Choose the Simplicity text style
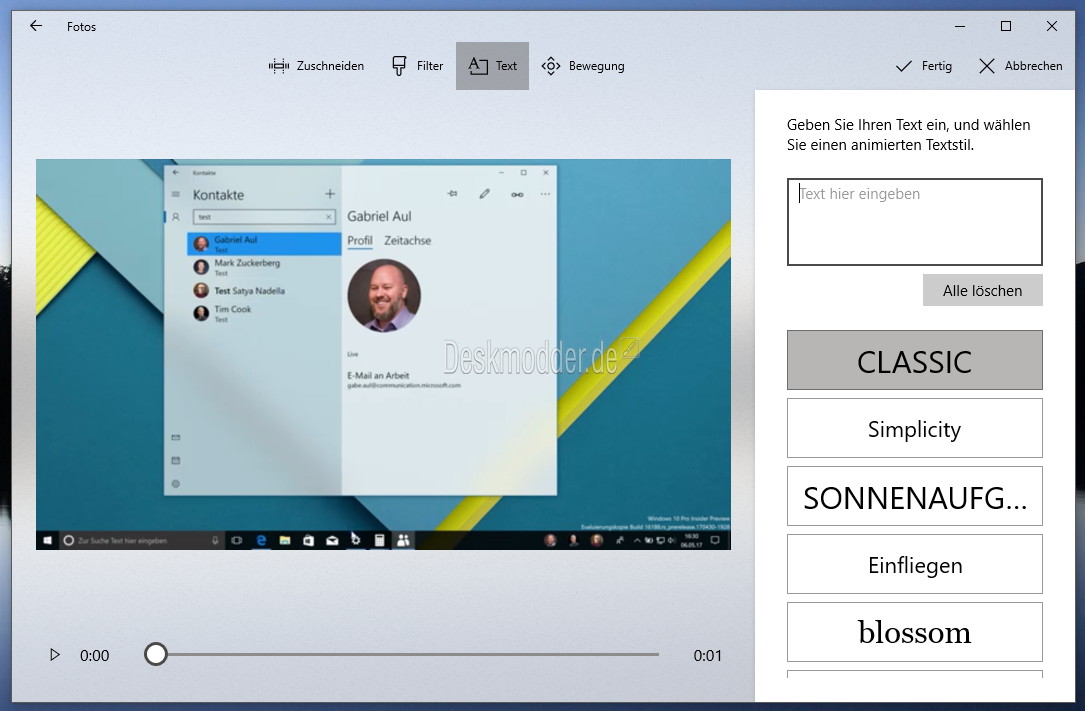This screenshot has width=1085, height=711. [914, 428]
